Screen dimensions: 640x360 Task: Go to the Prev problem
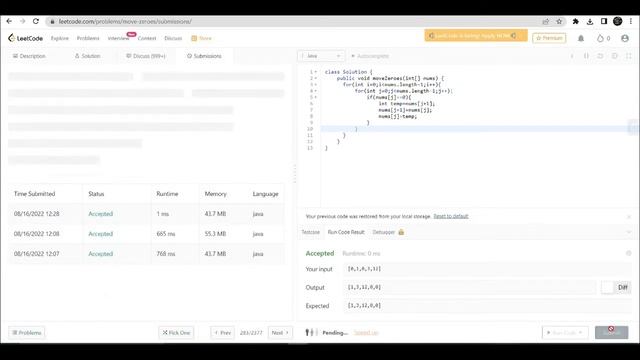point(223,333)
